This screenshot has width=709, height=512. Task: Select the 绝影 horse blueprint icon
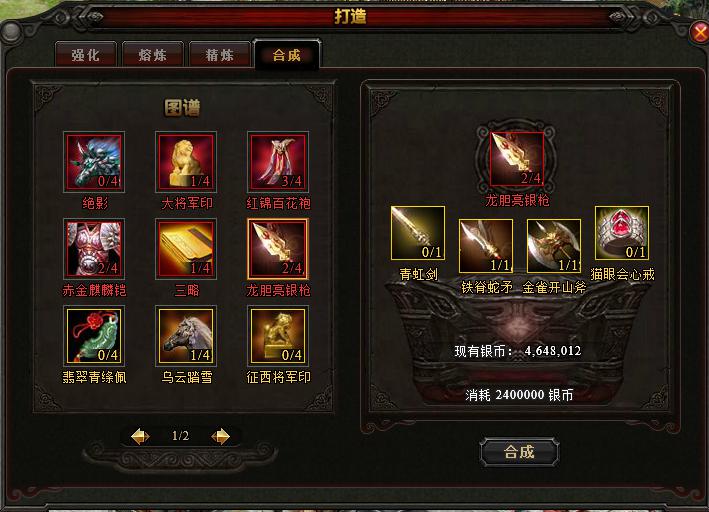tap(94, 162)
